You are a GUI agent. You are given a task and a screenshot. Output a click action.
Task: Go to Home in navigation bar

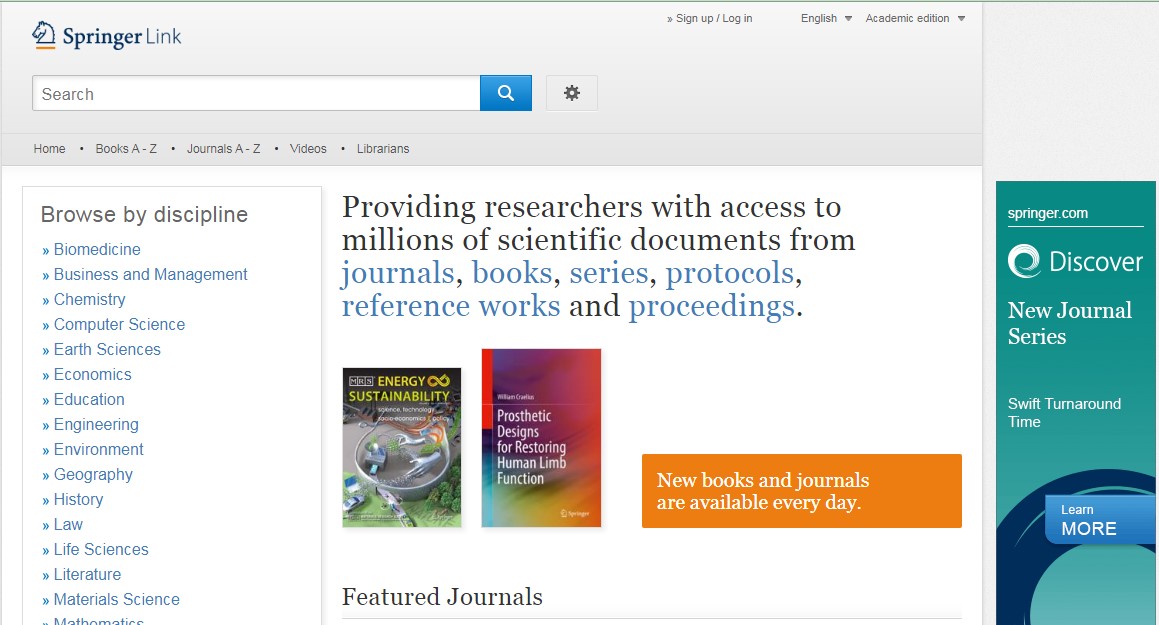(50, 148)
